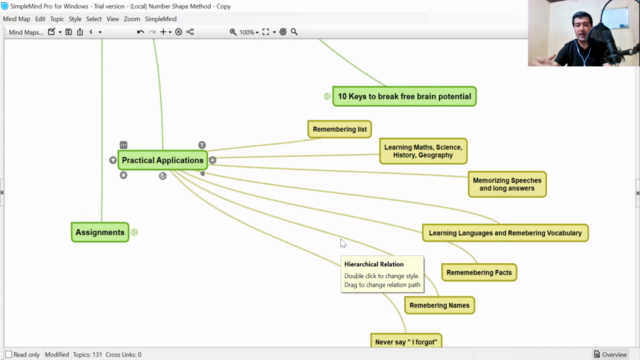
Task: Select the Assignments topic
Action: [100, 232]
